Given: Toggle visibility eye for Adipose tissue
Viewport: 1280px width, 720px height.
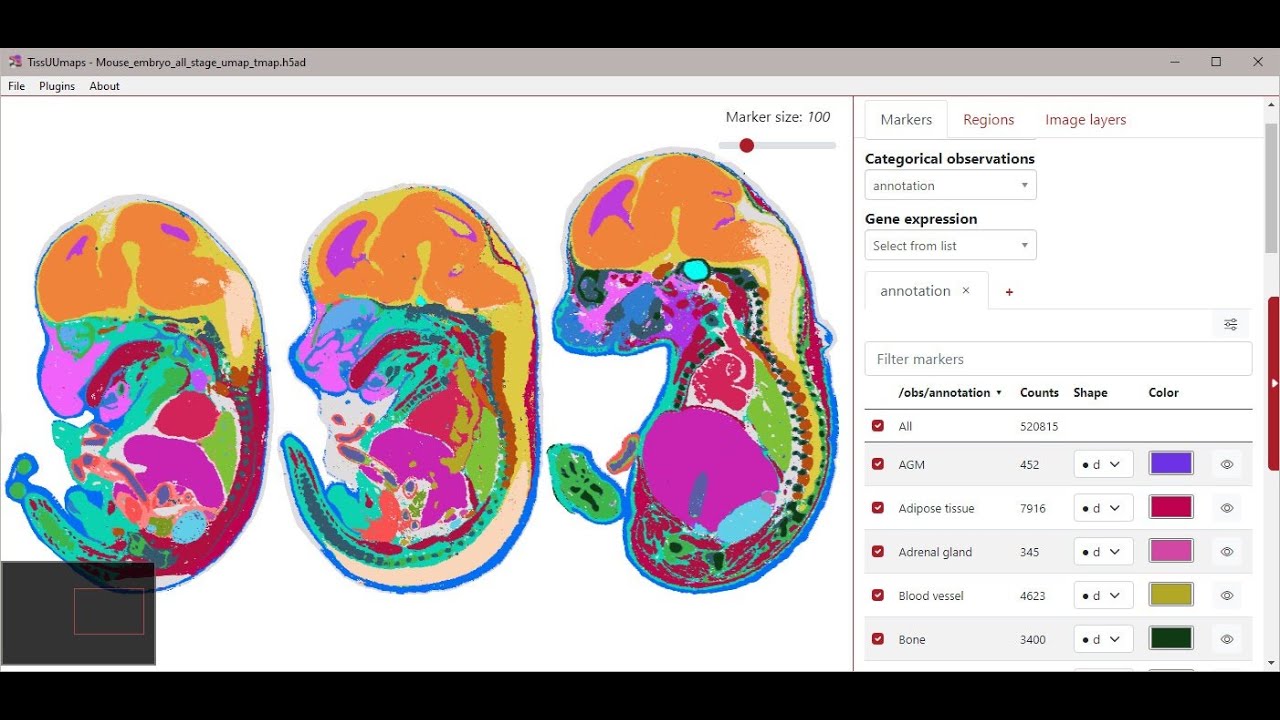Looking at the screenshot, I should click(x=1227, y=508).
